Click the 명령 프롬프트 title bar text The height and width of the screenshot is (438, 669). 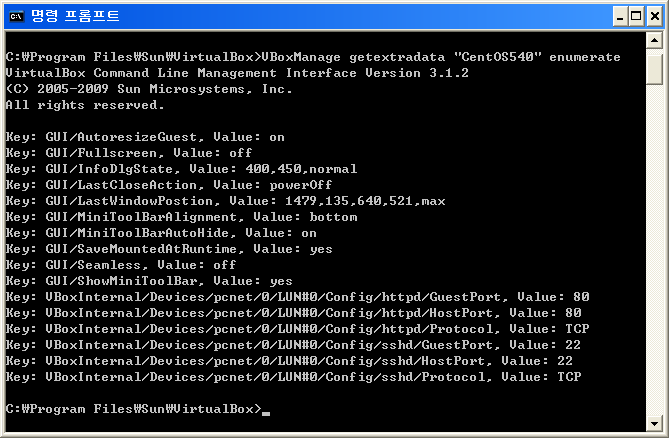75,16
